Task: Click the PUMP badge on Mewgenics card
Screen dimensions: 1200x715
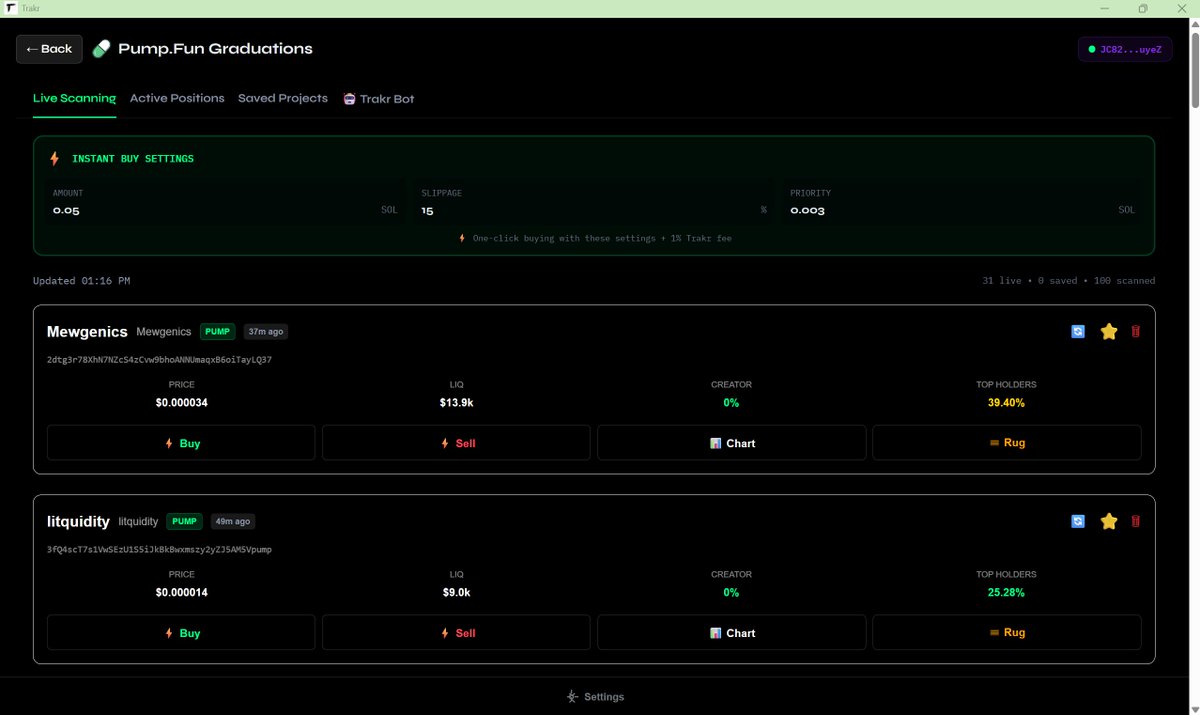Action: pyautogui.click(x=218, y=331)
